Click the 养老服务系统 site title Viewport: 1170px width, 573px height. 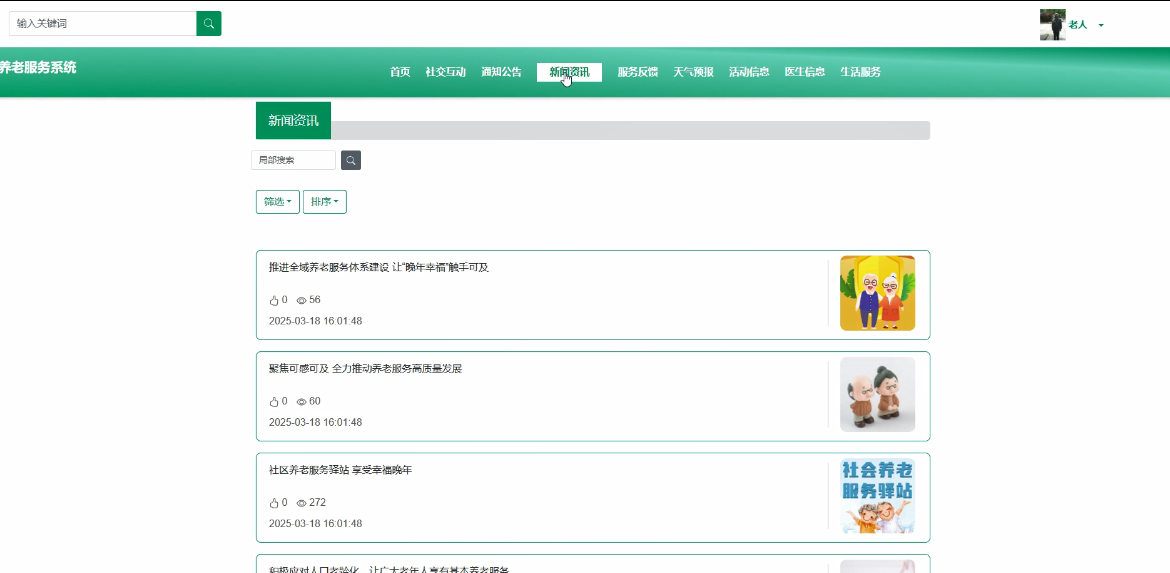click(x=37, y=68)
